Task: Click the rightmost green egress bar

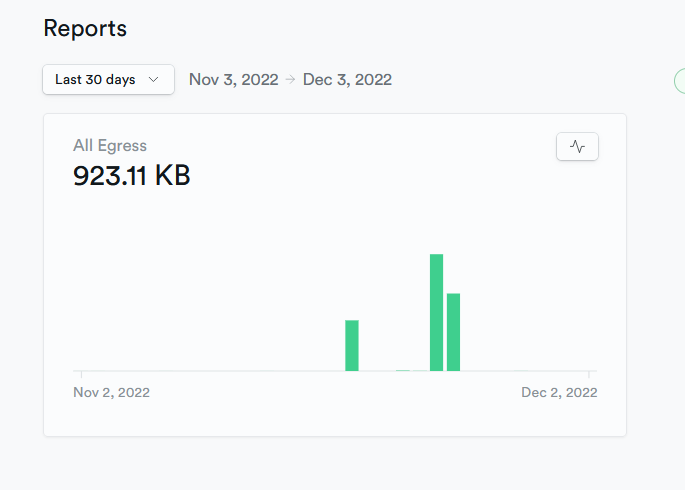Action: (x=453, y=331)
